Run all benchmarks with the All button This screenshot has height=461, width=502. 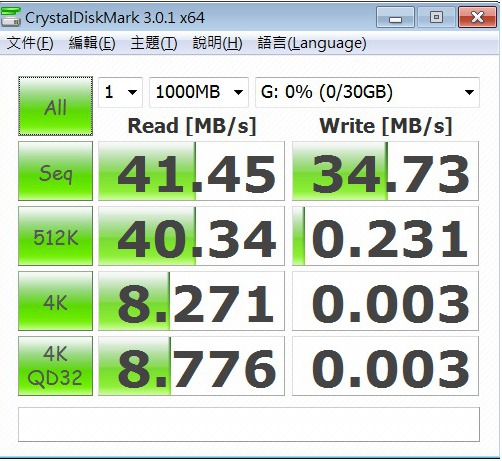point(55,106)
